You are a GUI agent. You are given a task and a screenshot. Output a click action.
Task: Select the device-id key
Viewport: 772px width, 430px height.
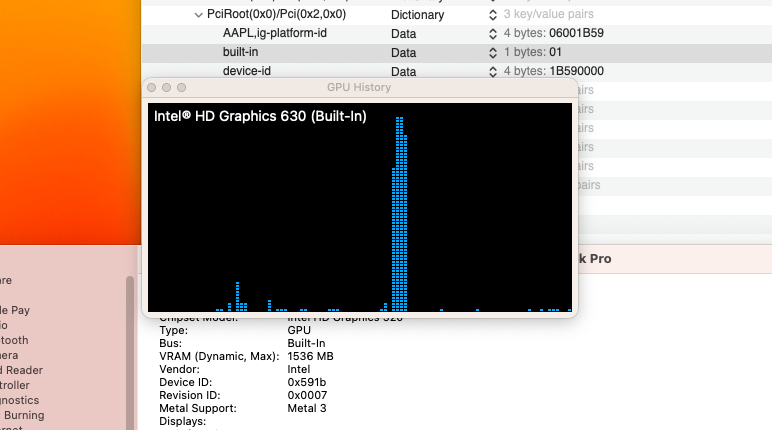click(247, 71)
